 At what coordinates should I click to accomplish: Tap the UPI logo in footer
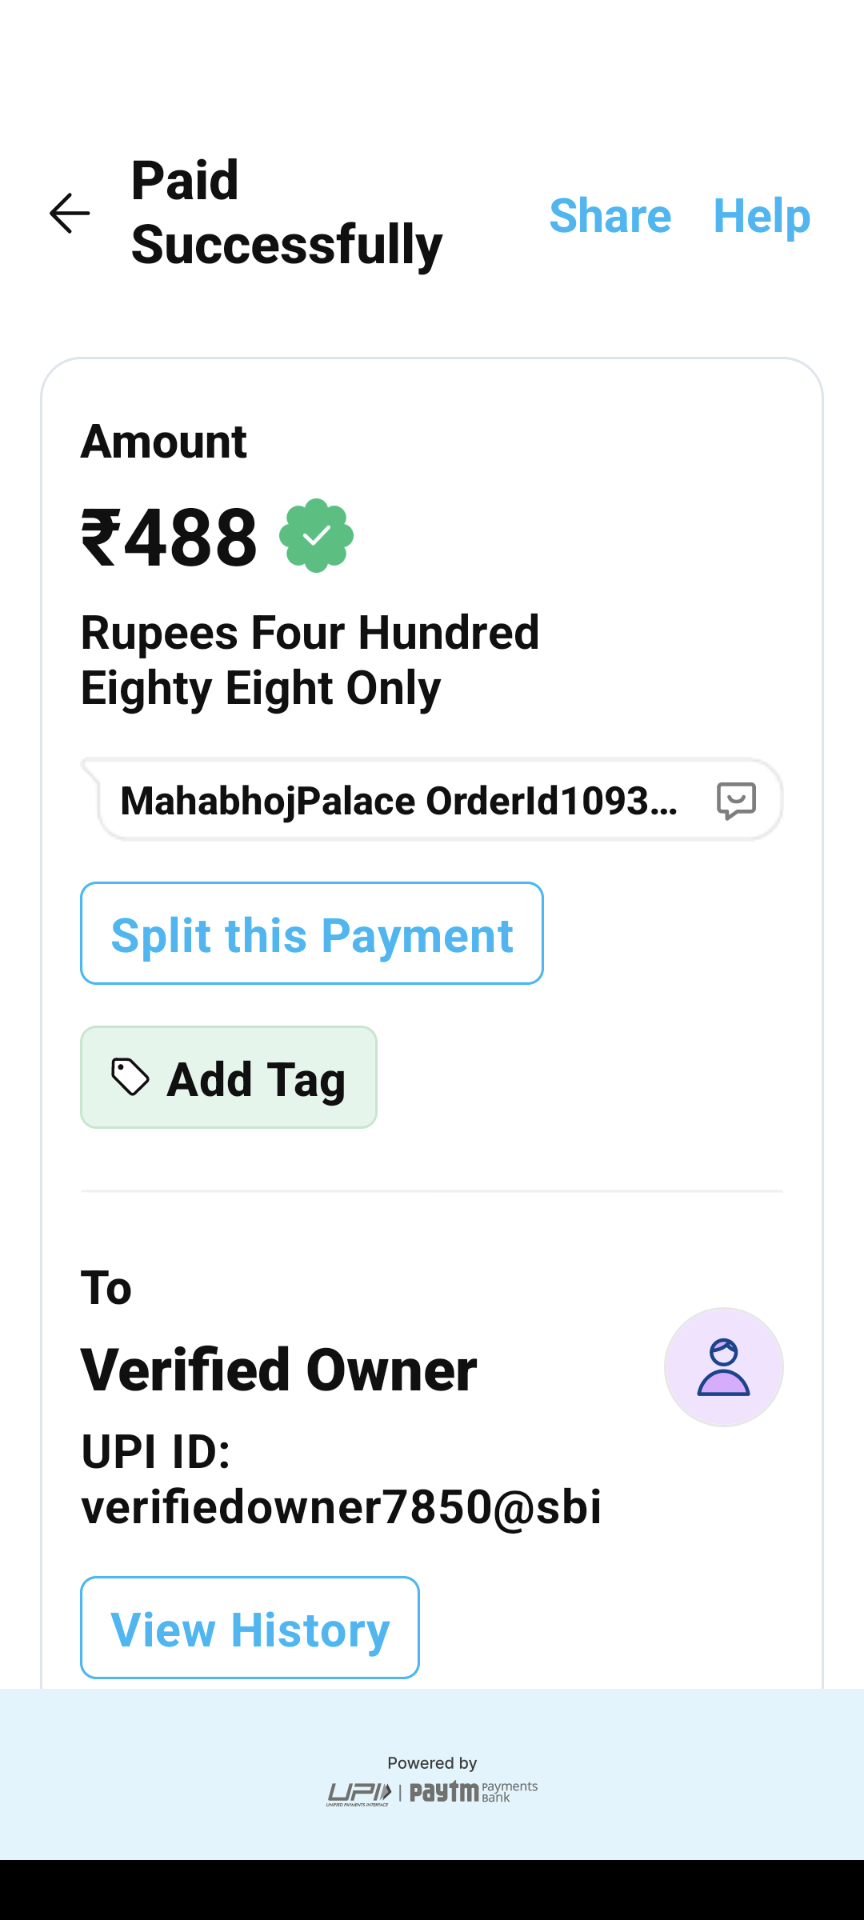click(359, 1794)
